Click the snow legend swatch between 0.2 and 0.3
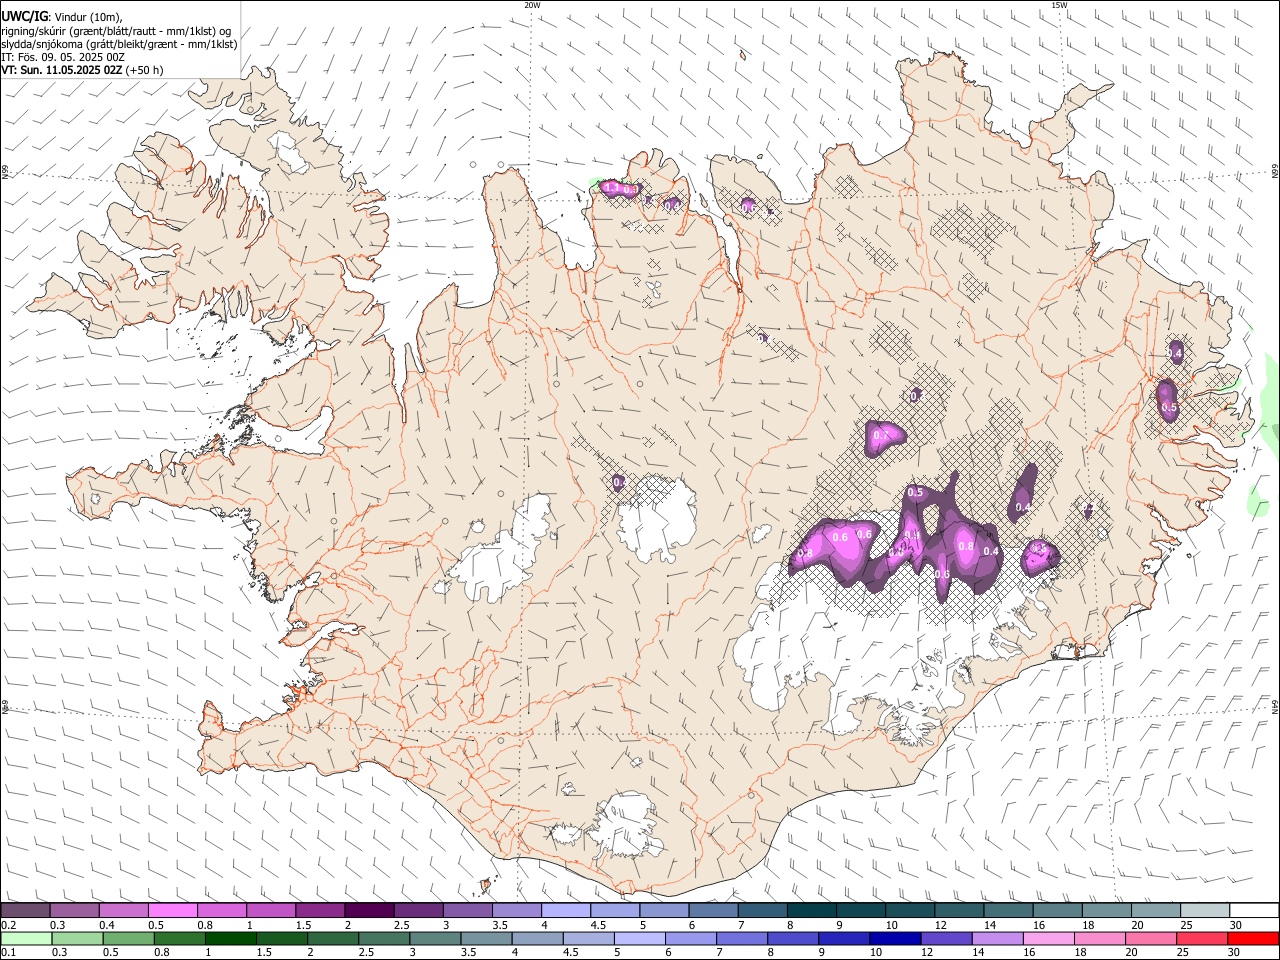Screen dimensions: 1280x960 point(26,910)
